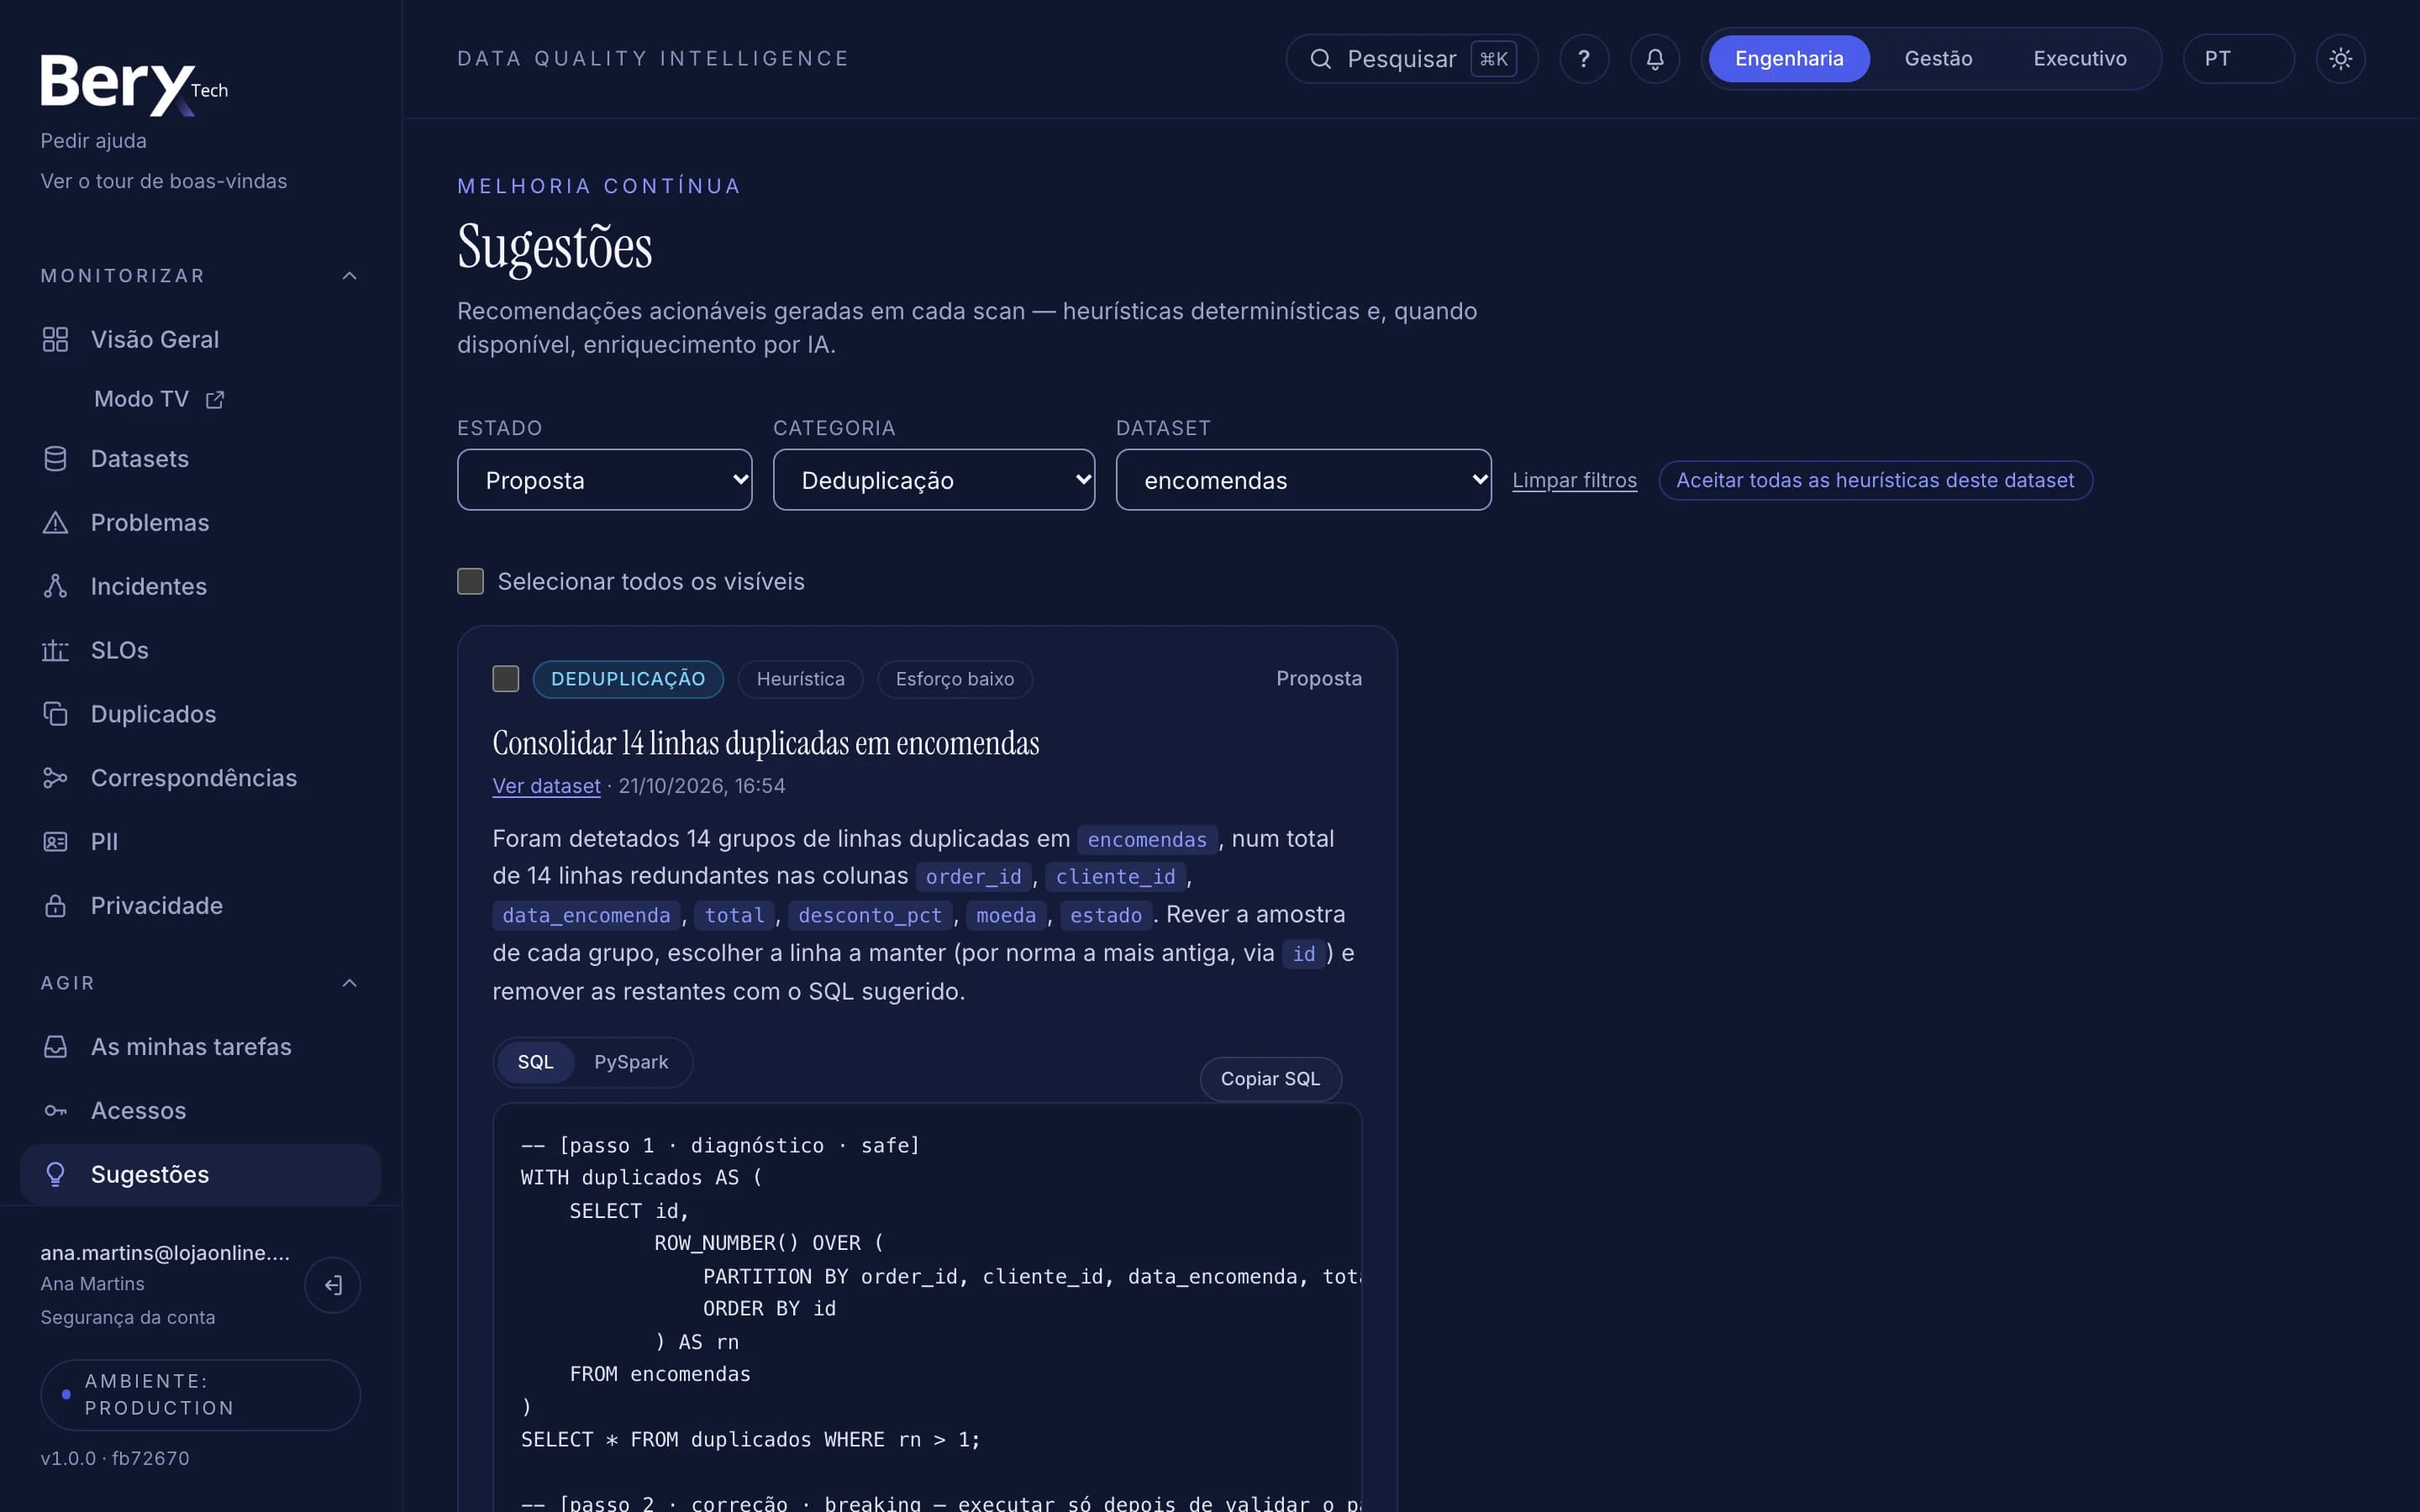Open the help question mark icon
This screenshot has height=1512, width=2420.
1584,59
